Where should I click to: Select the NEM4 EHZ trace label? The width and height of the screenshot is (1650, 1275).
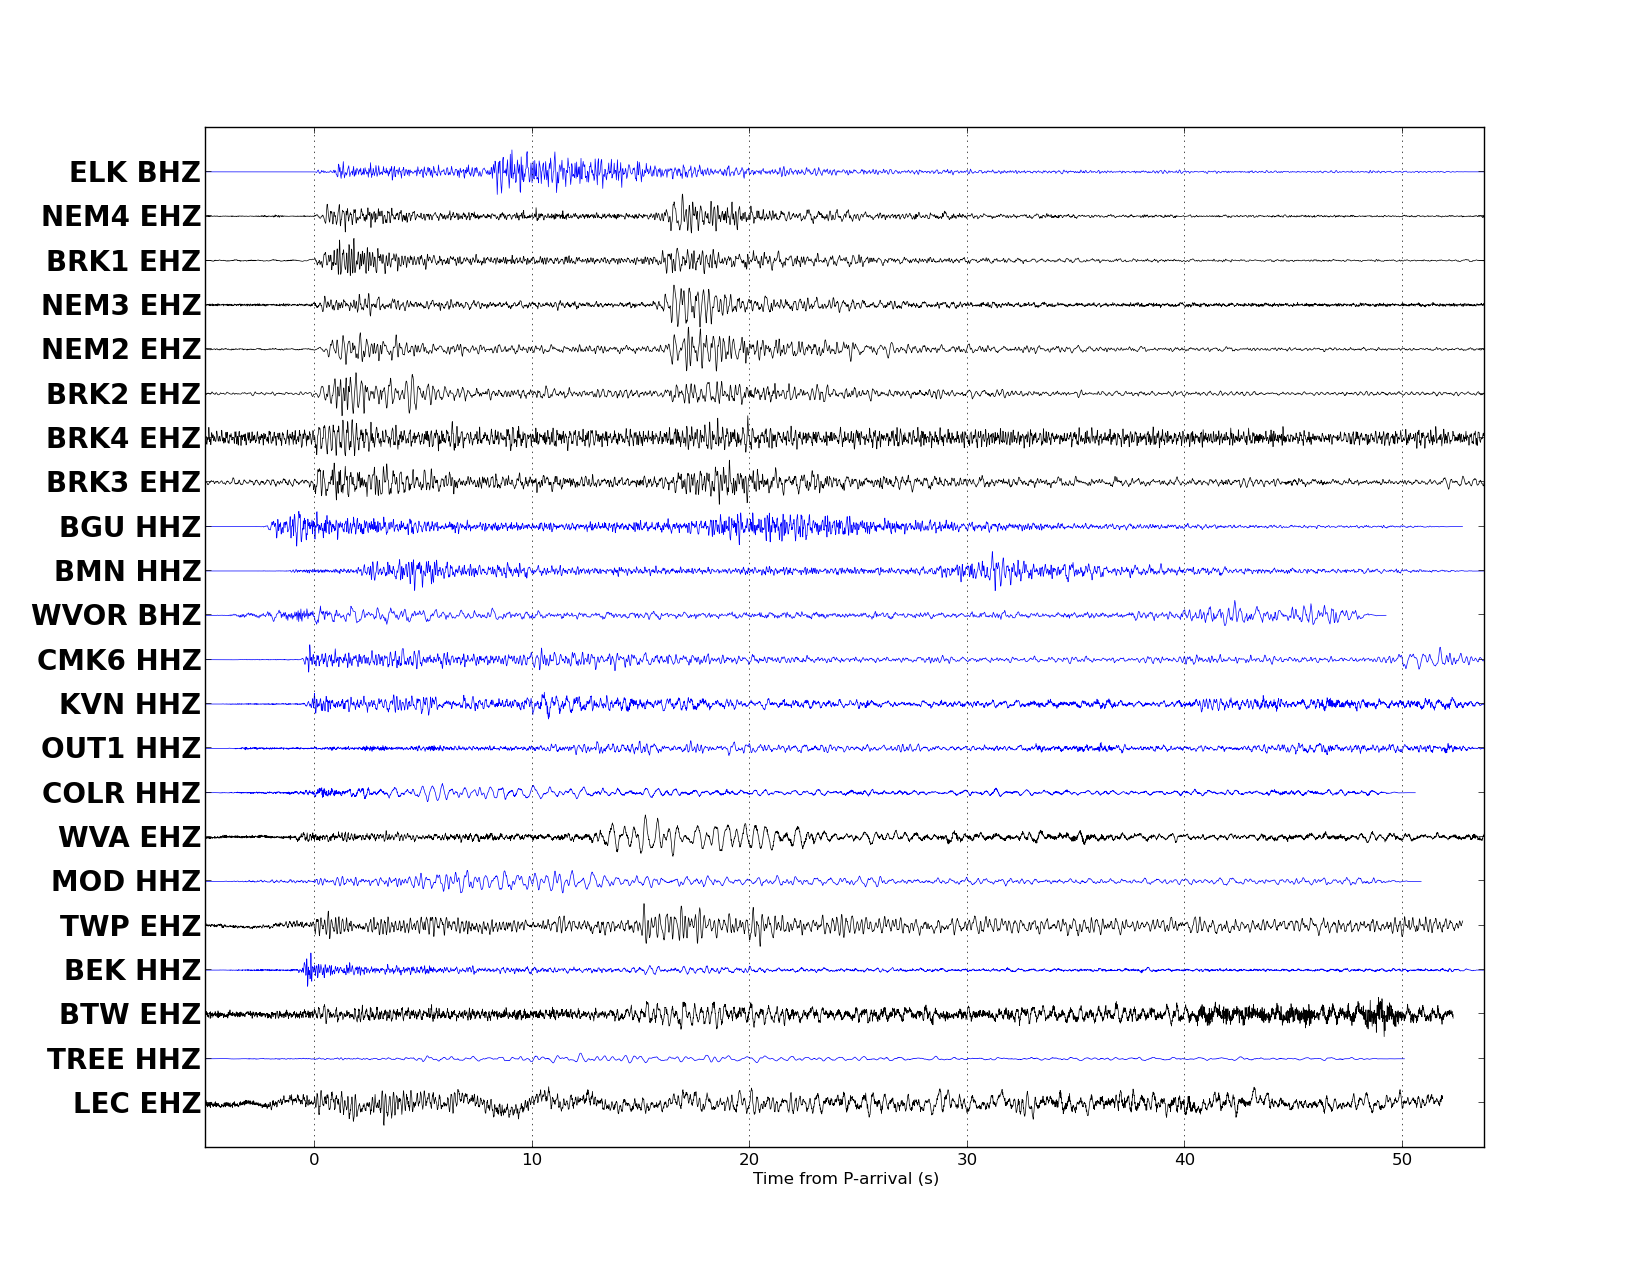tap(121, 217)
